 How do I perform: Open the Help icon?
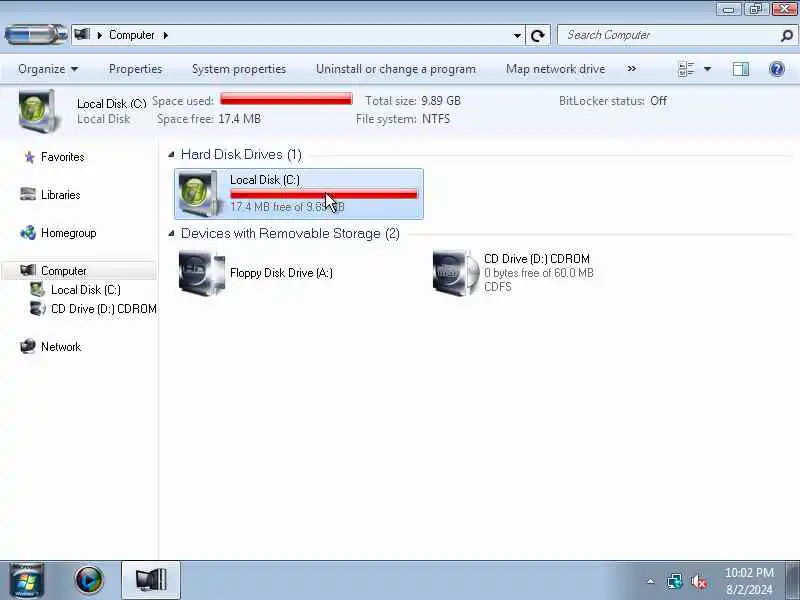(x=777, y=69)
